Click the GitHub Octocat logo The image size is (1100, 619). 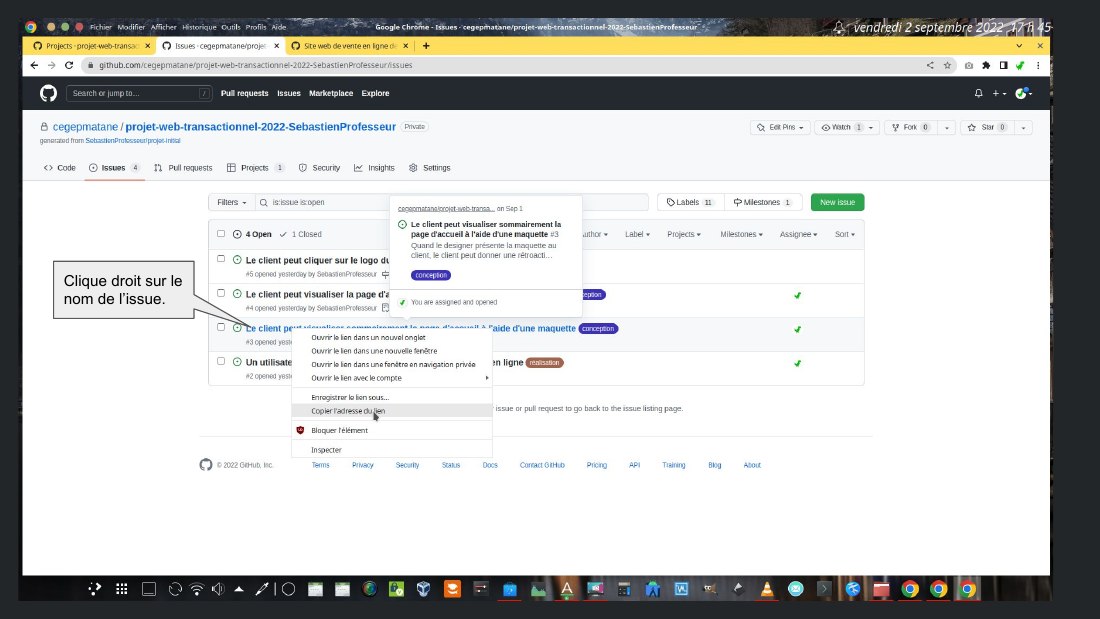[48, 93]
